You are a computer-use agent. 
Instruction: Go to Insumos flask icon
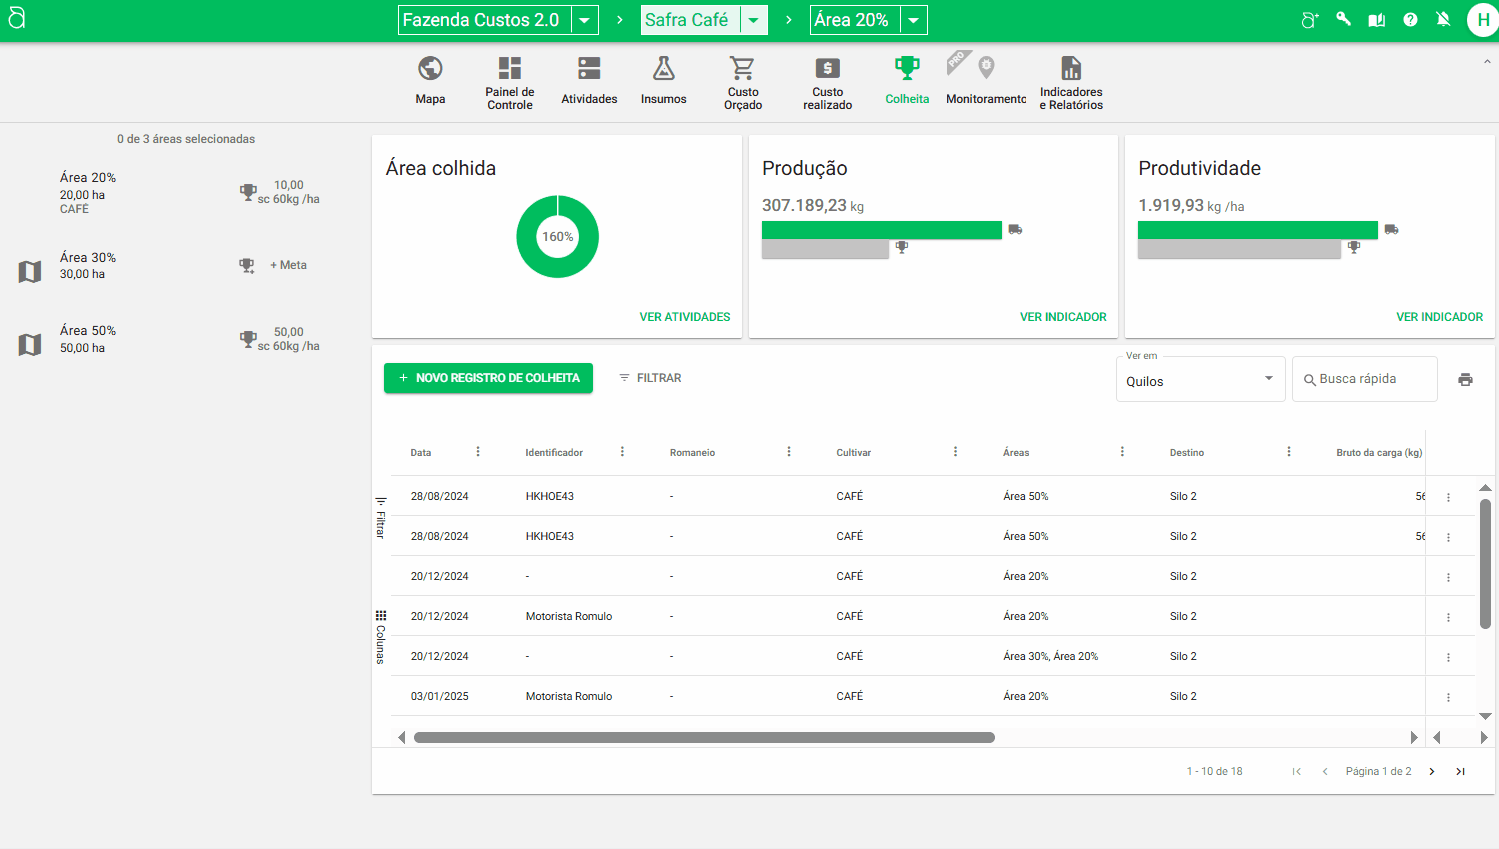(x=663, y=69)
